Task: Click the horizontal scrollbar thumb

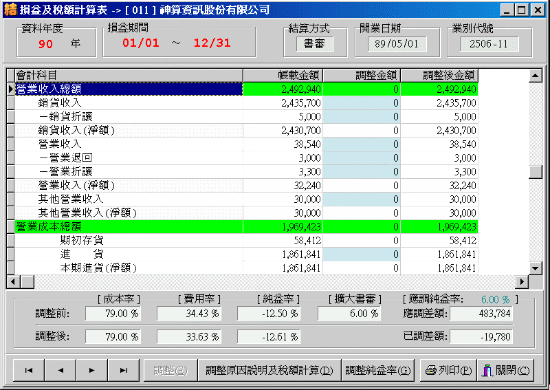Action: [x=27, y=281]
